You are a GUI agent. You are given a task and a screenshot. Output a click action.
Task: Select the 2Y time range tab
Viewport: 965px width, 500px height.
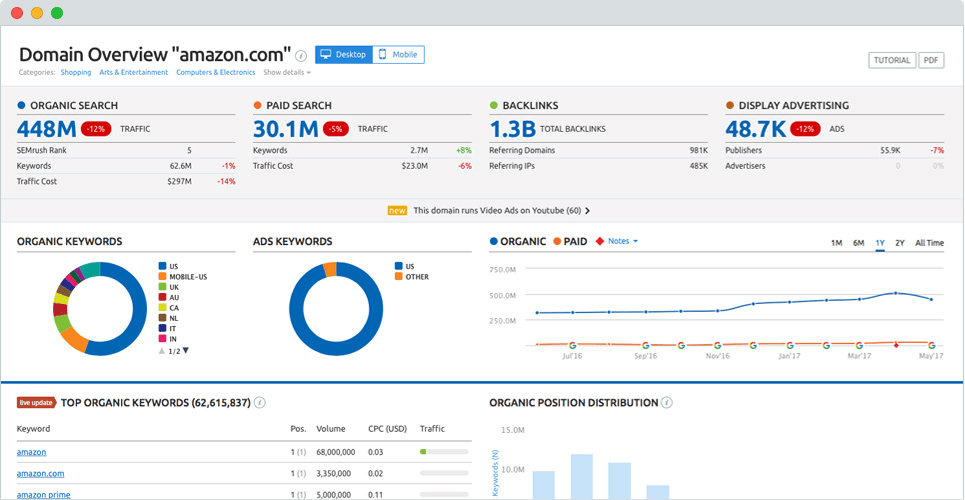pos(900,243)
